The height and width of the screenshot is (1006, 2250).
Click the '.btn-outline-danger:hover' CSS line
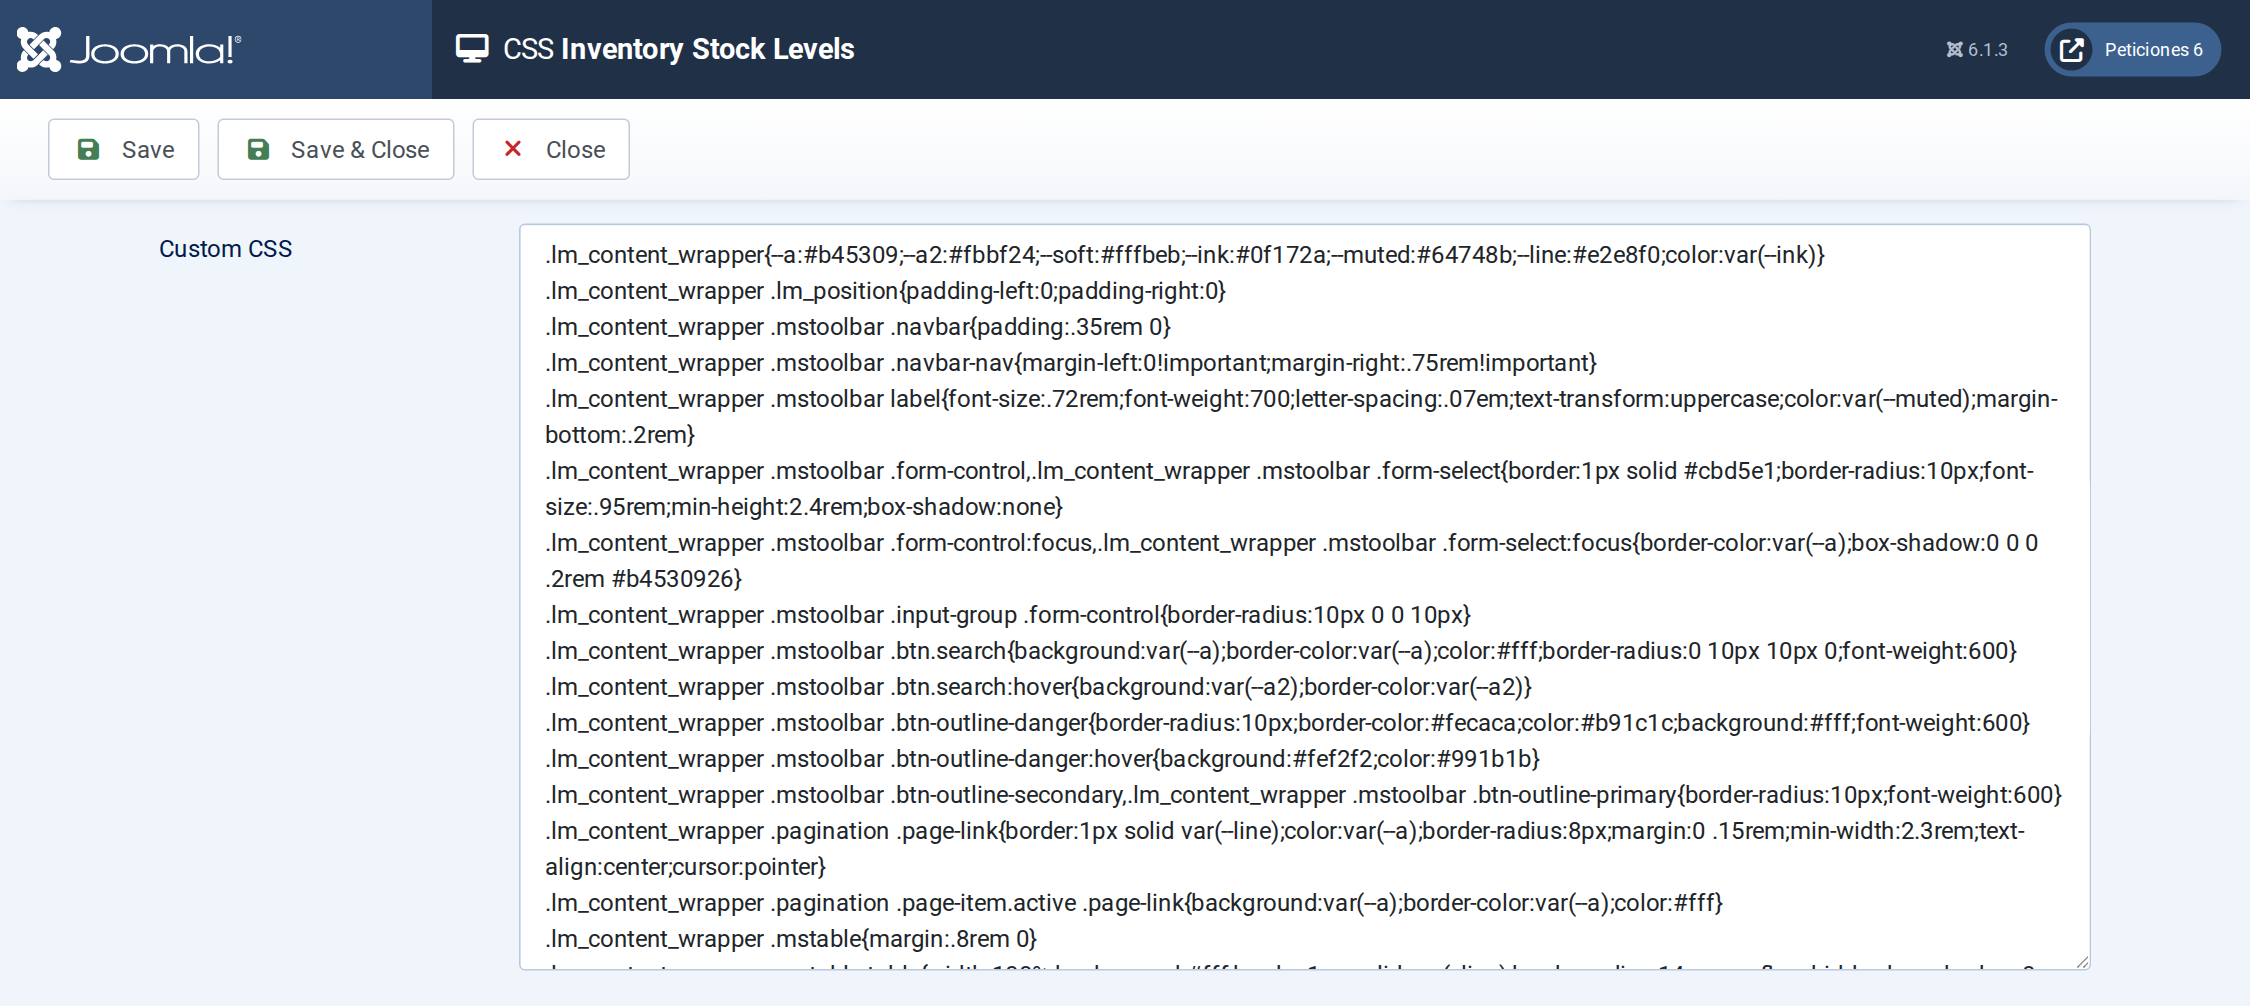[x=1042, y=759]
